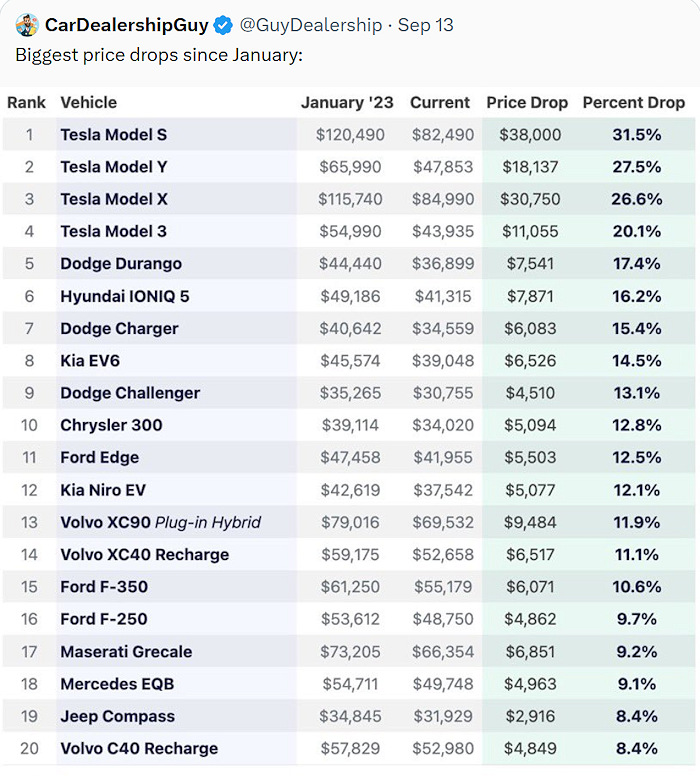
Task: Click the Hyundai IONIQ 5 vehicle cell
Action: click(x=124, y=296)
